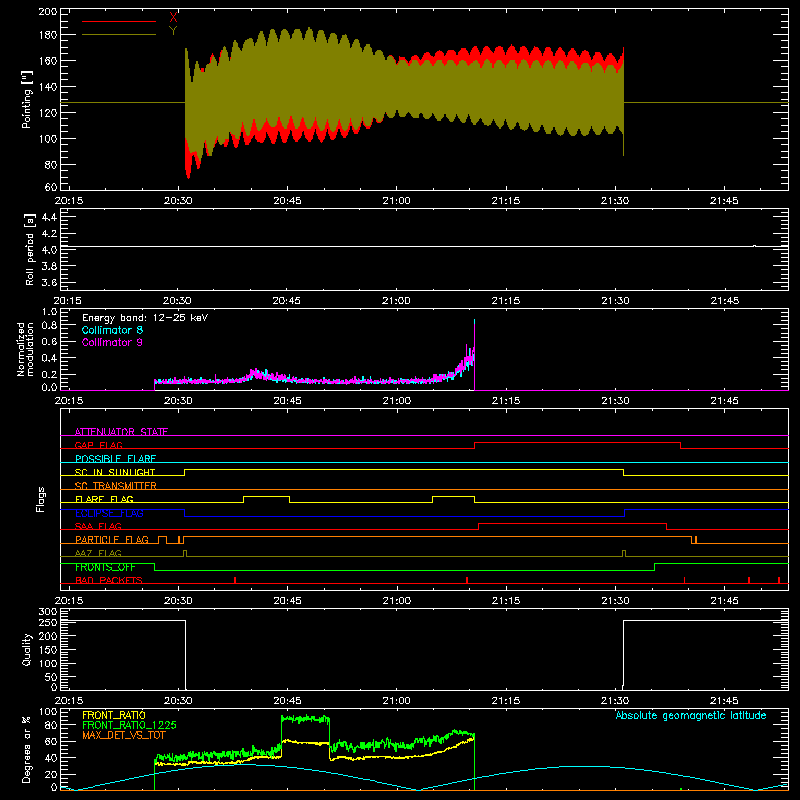
Task: Click the POSSIBLE_FLARE label
Action: pos(115,459)
